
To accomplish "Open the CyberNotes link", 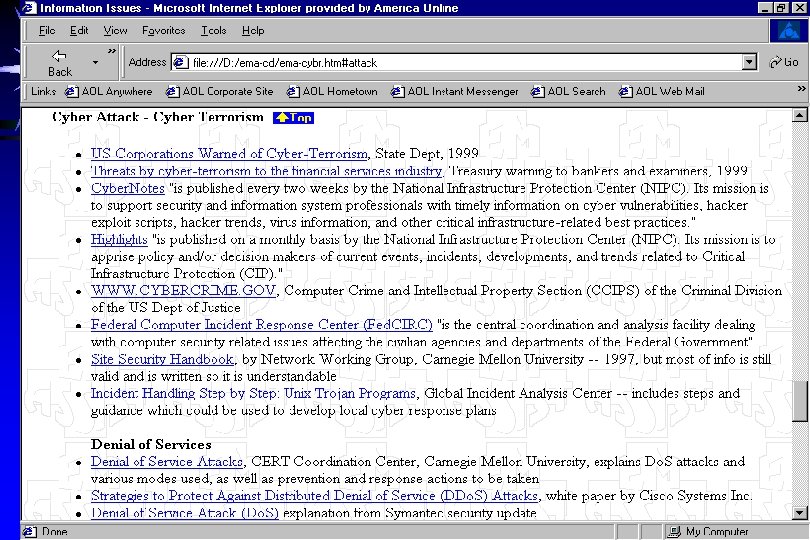I will pyautogui.click(x=128, y=188).
